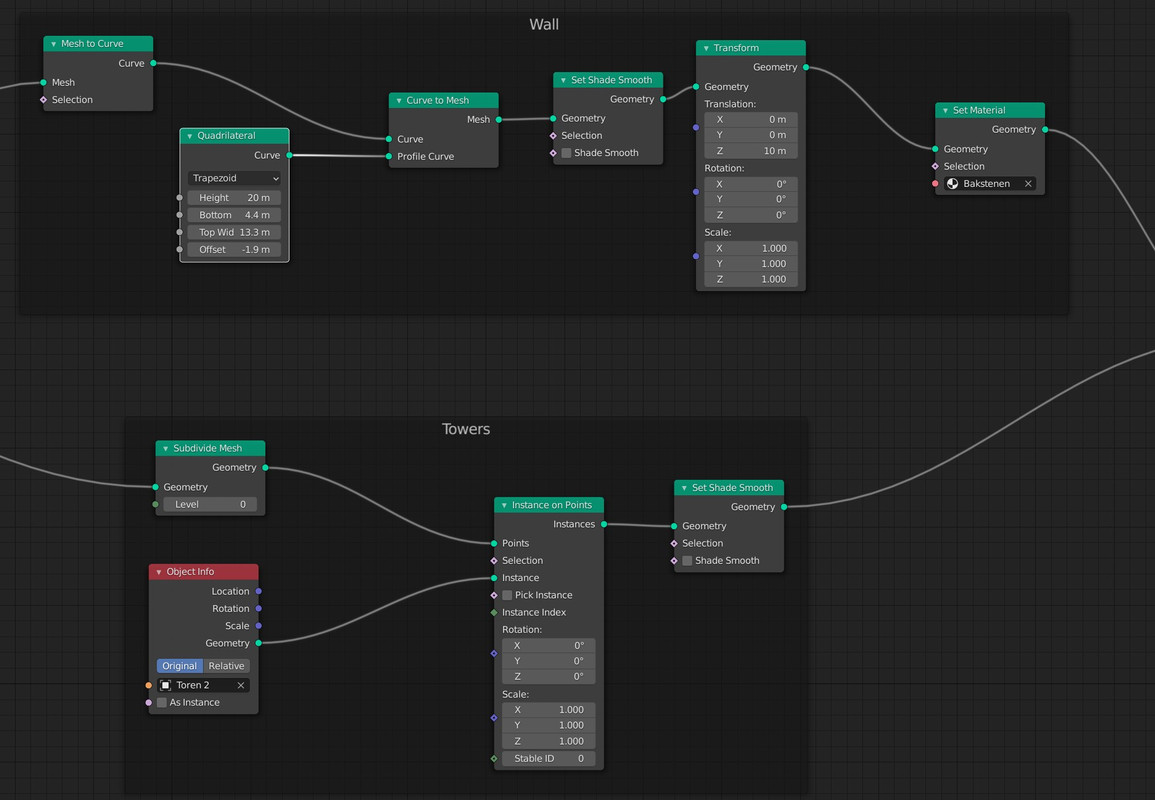Click the Object Info node header
The width and height of the screenshot is (1155, 800).
203,572
